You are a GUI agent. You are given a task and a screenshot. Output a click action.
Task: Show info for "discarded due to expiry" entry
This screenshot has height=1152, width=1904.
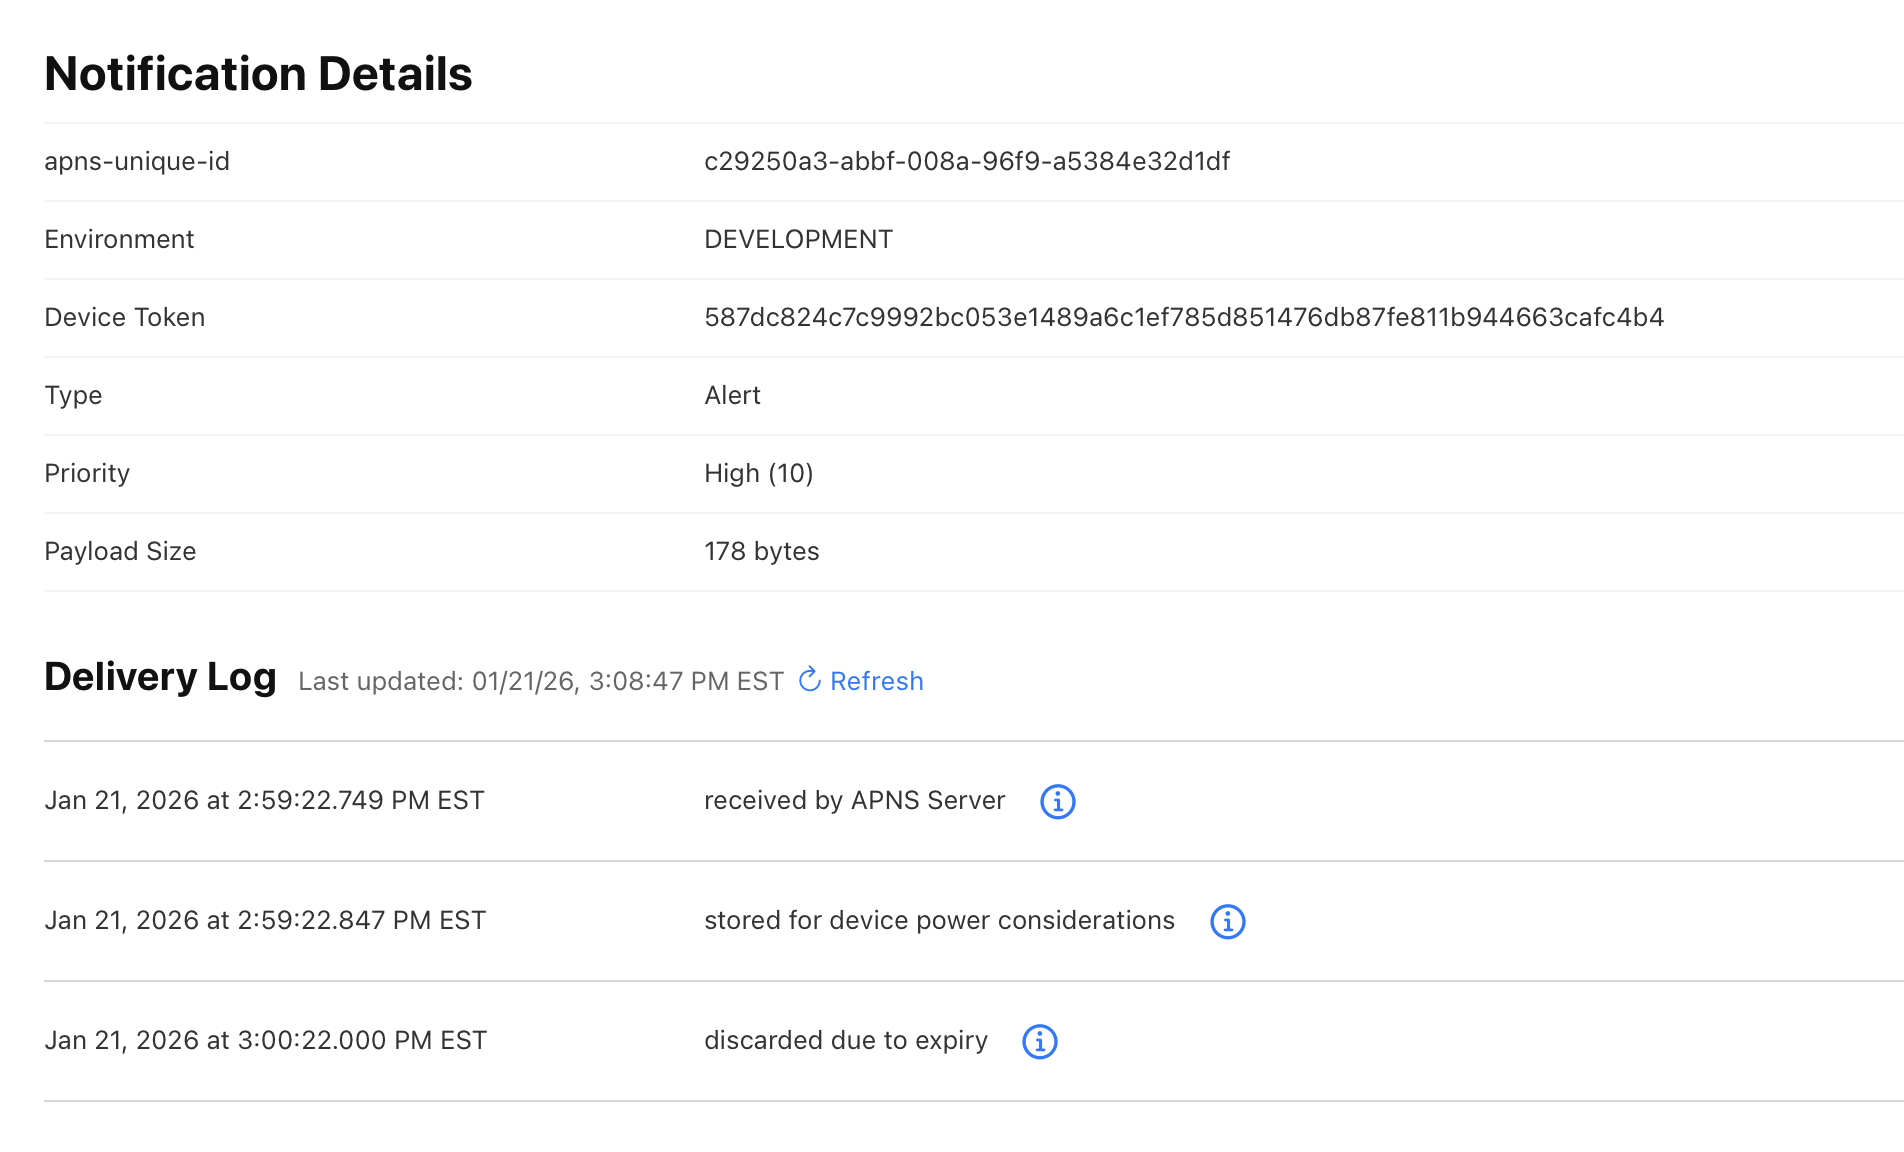point(1039,1041)
